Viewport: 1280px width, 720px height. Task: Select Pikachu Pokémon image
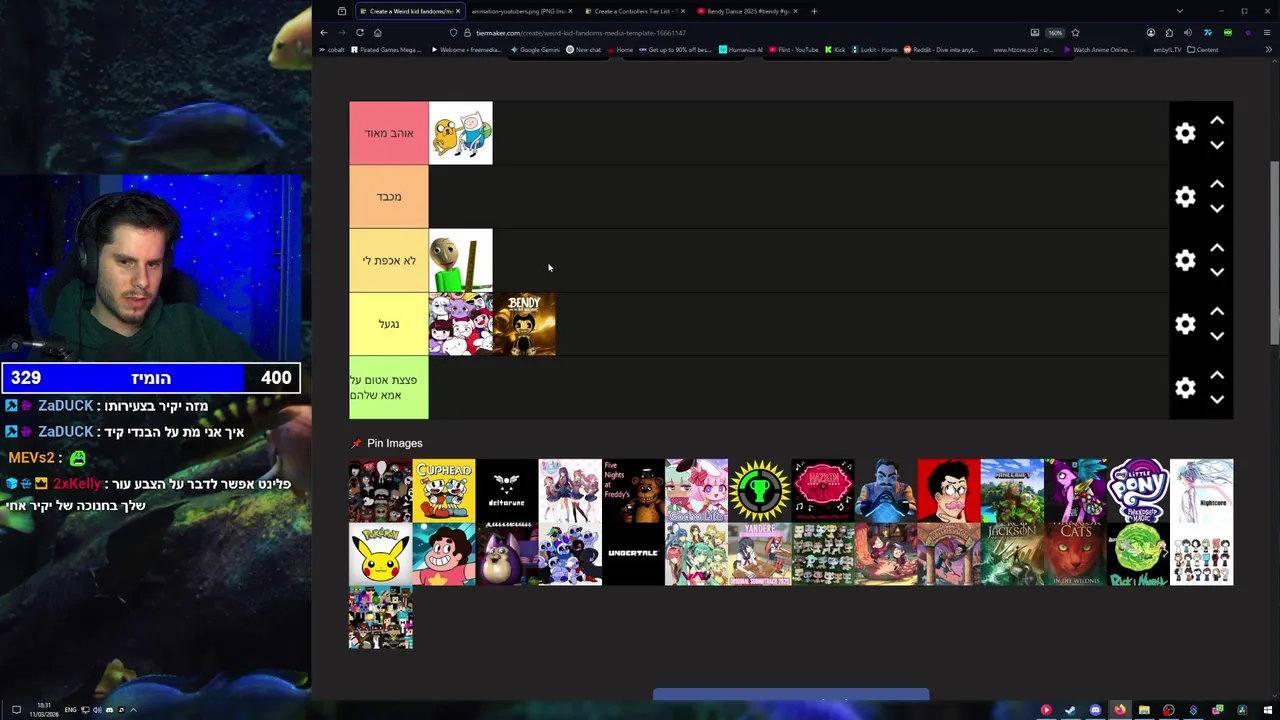tap(380, 554)
